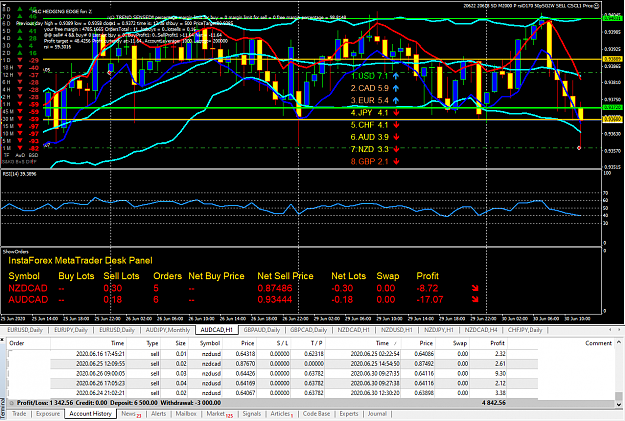Switch to the Signals tab
This screenshot has height=421, width=625.
pos(252,414)
